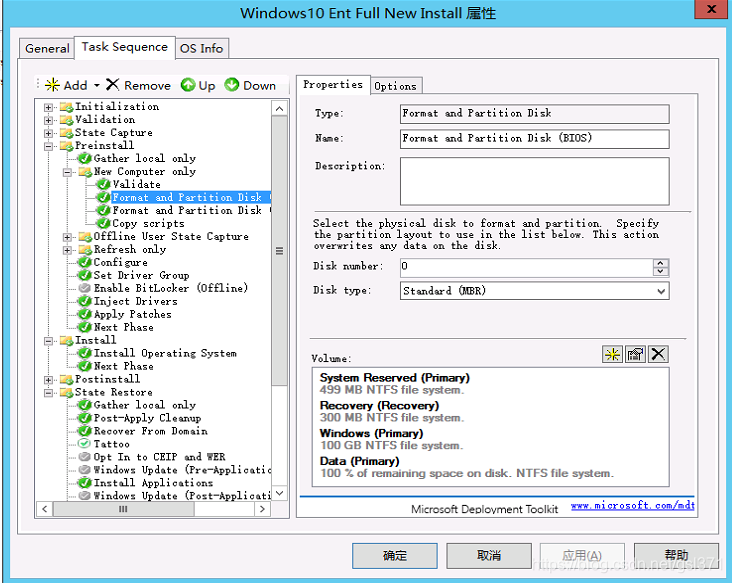Decrease the Disk number value
This screenshot has width=732, height=583.
click(x=661, y=272)
